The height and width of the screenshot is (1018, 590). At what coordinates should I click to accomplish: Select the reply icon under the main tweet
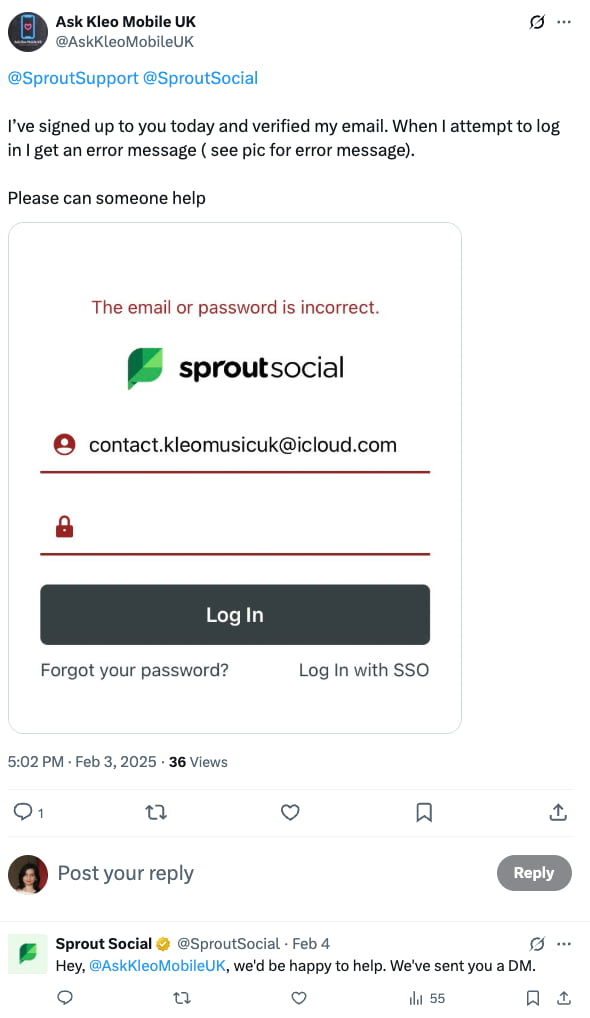pyautogui.click(x=22, y=812)
